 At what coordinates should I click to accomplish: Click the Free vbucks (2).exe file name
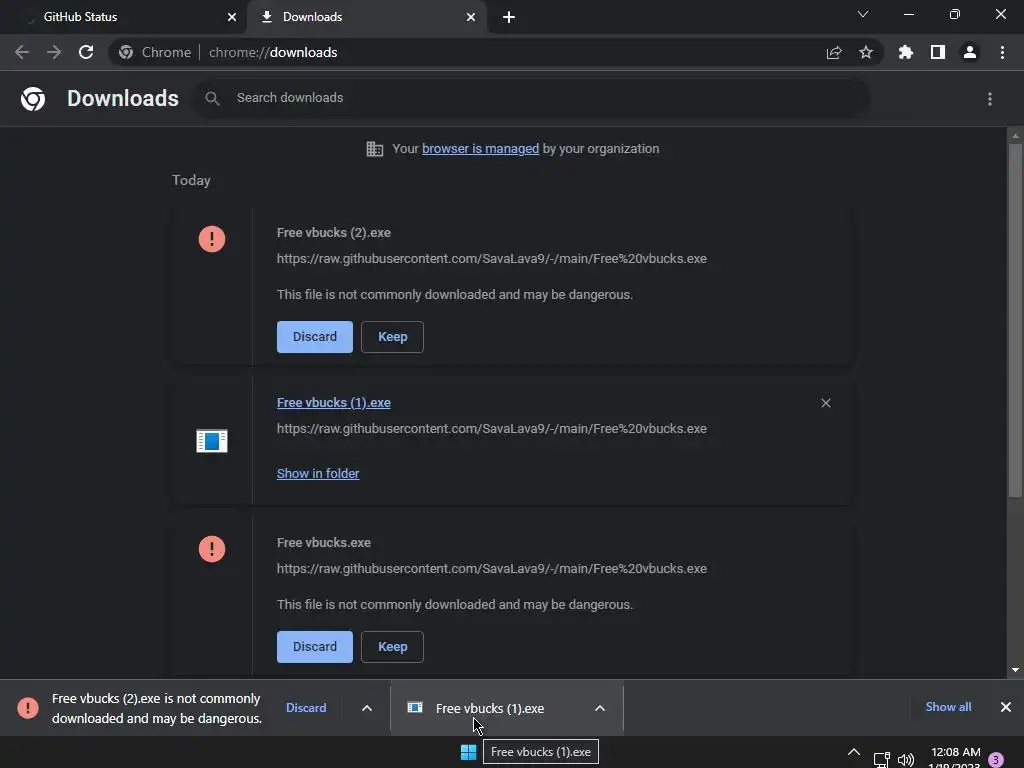click(334, 232)
